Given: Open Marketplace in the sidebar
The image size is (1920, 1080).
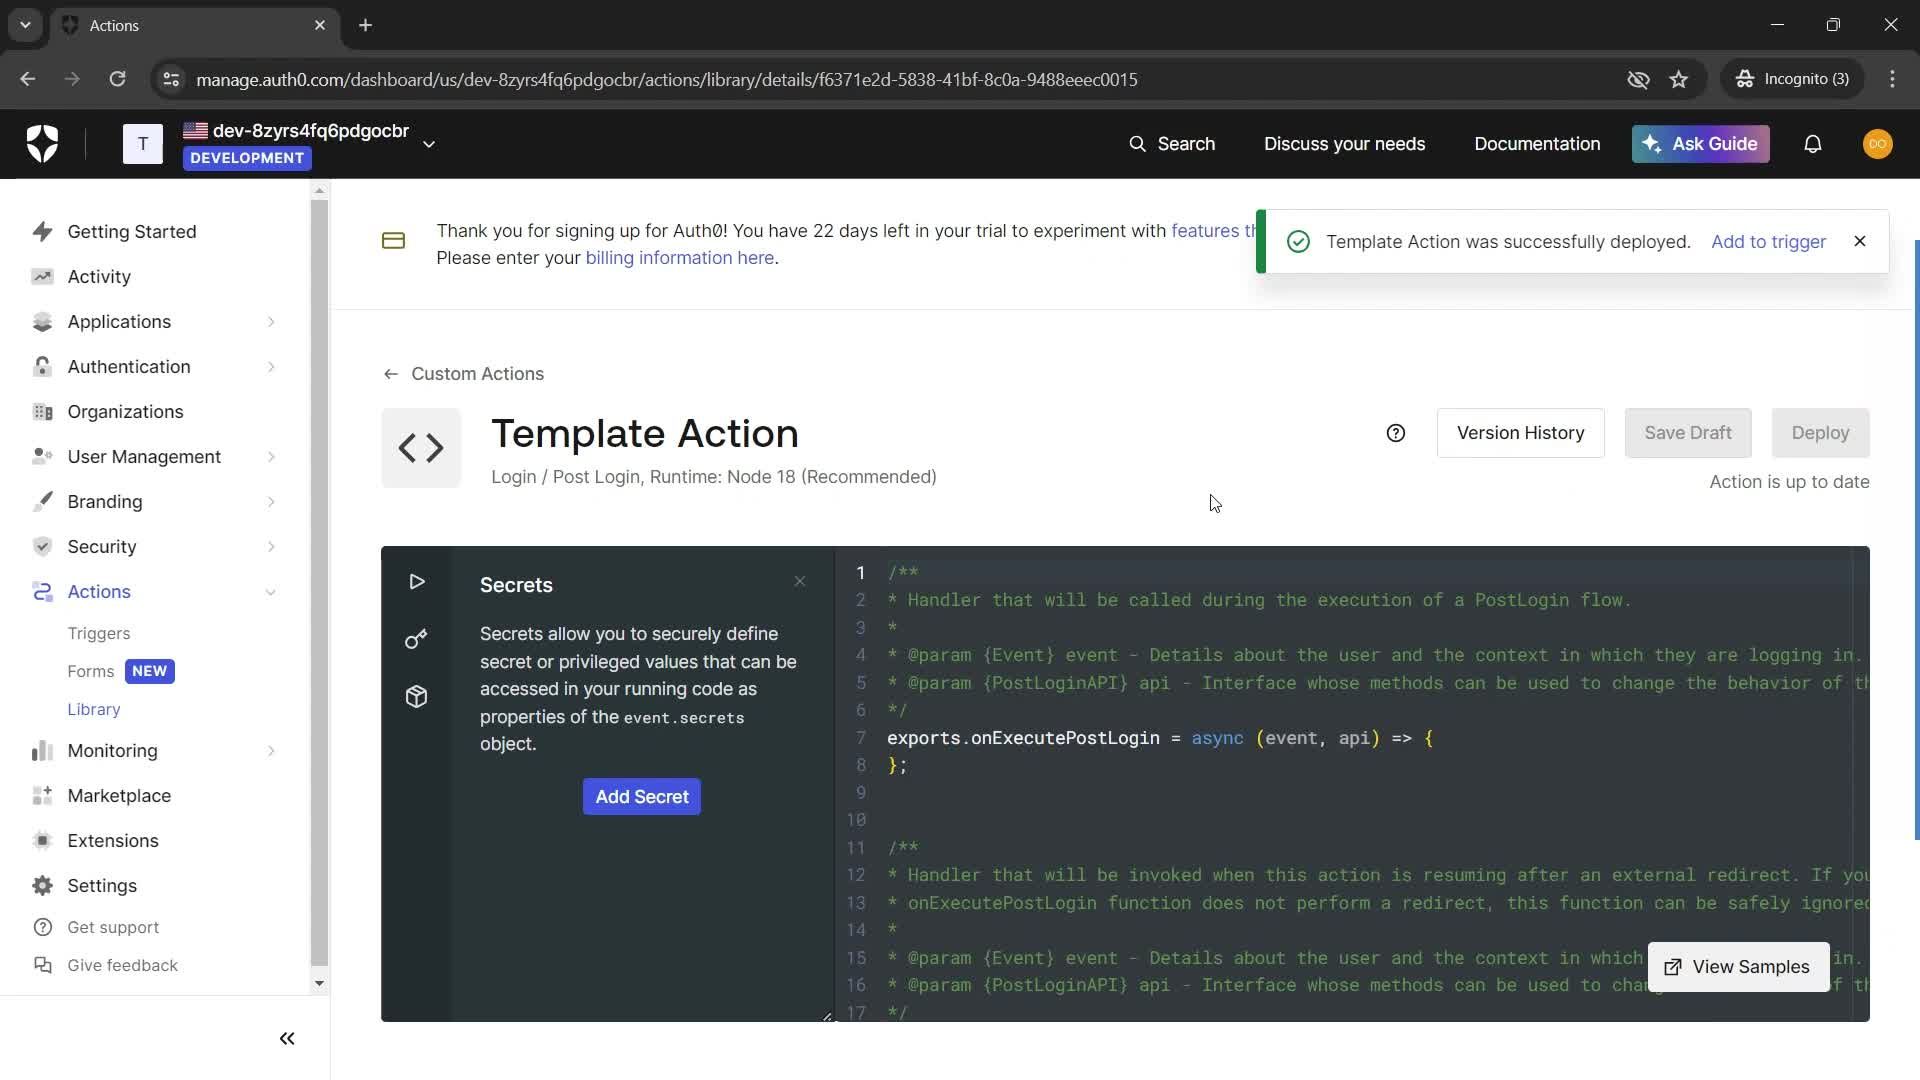Looking at the screenshot, I should (119, 796).
